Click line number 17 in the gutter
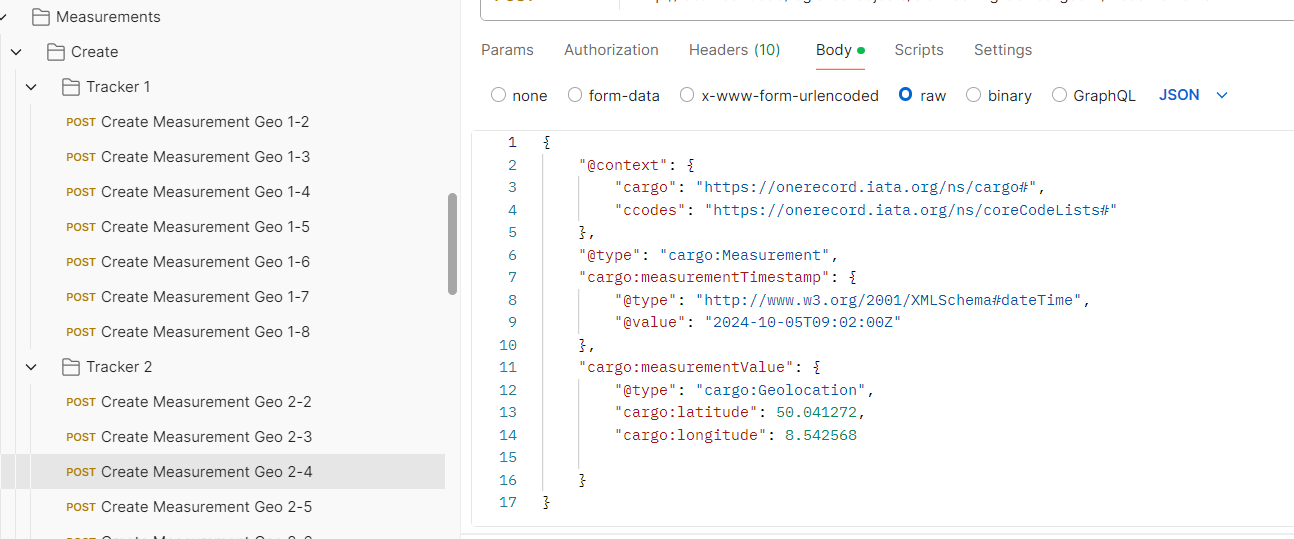Viewport: 1294px width, 539px height. click(508, 502)
